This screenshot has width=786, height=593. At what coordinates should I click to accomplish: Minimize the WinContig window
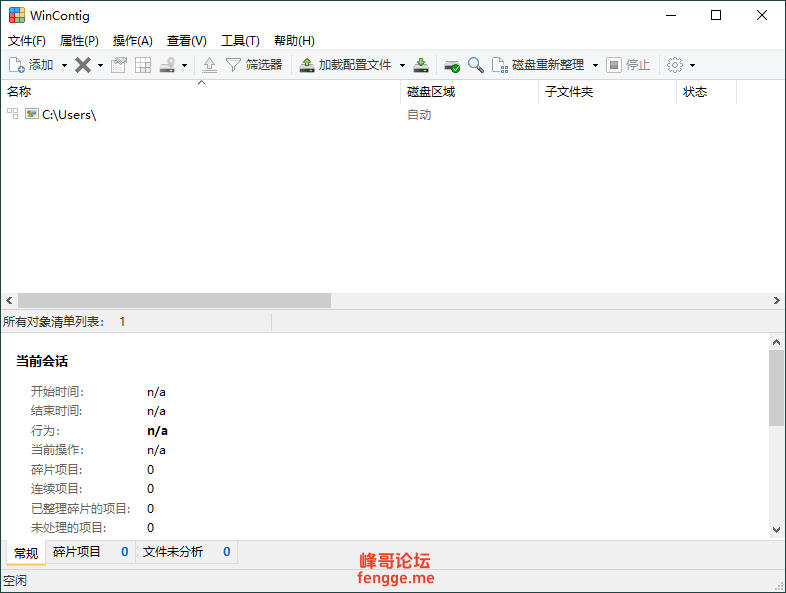pos(671,15)
